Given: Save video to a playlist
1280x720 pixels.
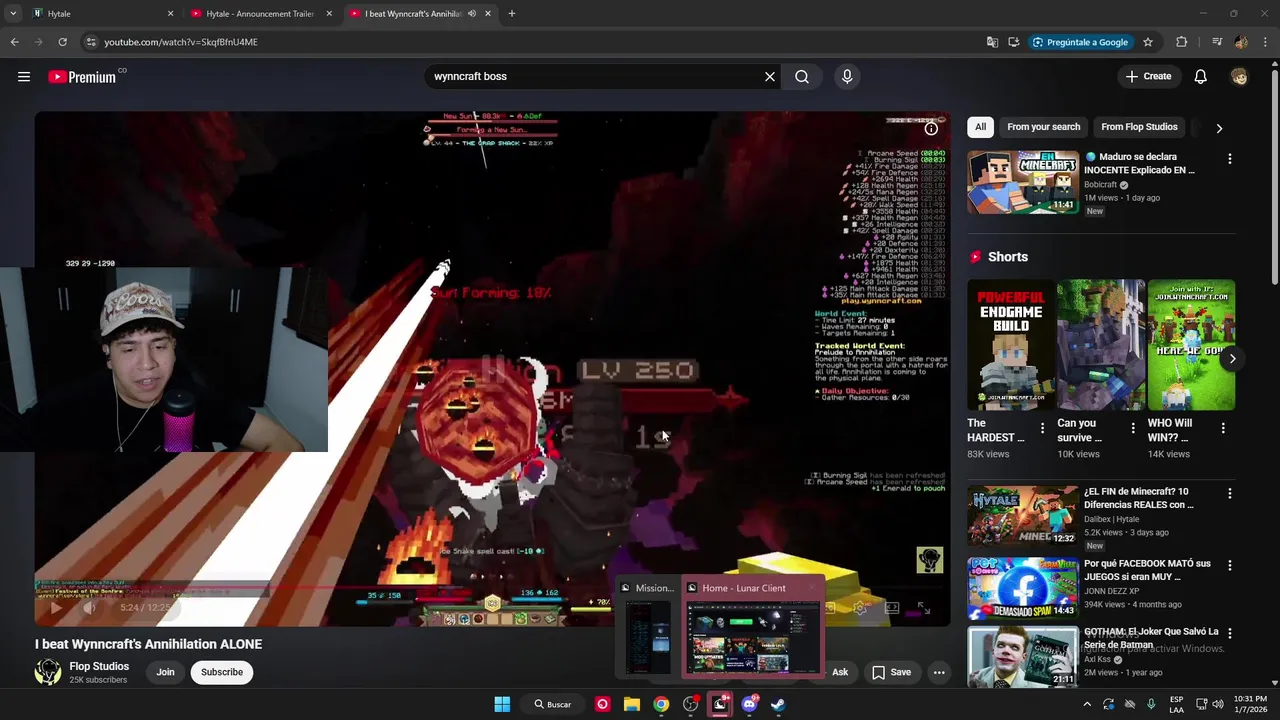Looking at the screenshot, I should (891, 672).
